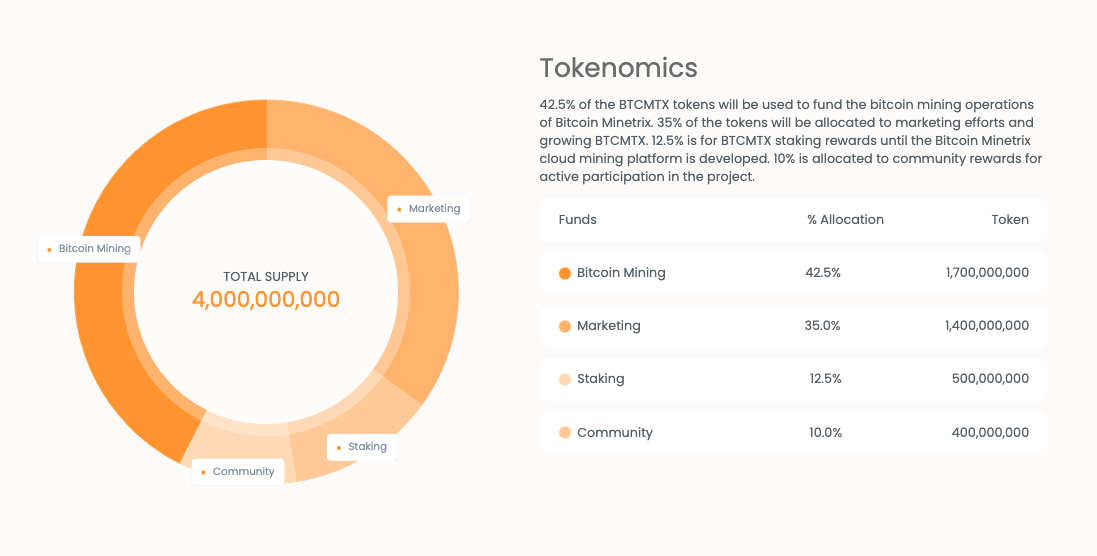The image size is (1097, 556).
Task: Select the Marketing 35.0% allocation value
Action: click(x=823, y=326)
